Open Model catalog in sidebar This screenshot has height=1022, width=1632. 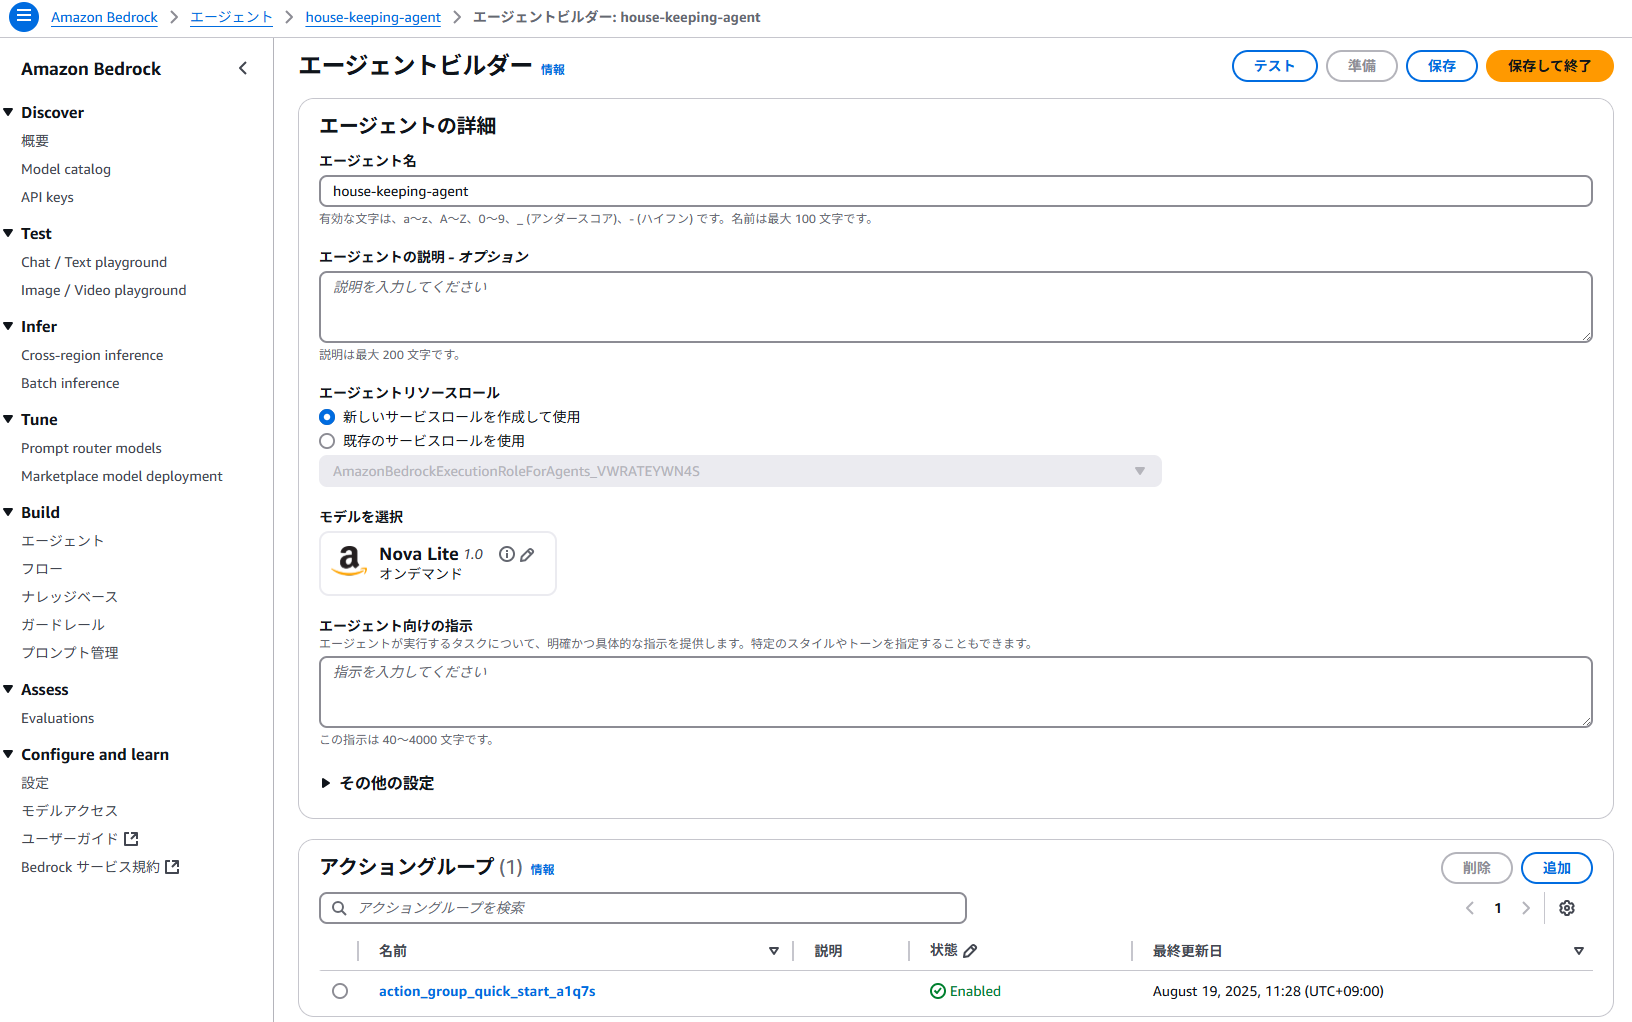click(66, 169)
